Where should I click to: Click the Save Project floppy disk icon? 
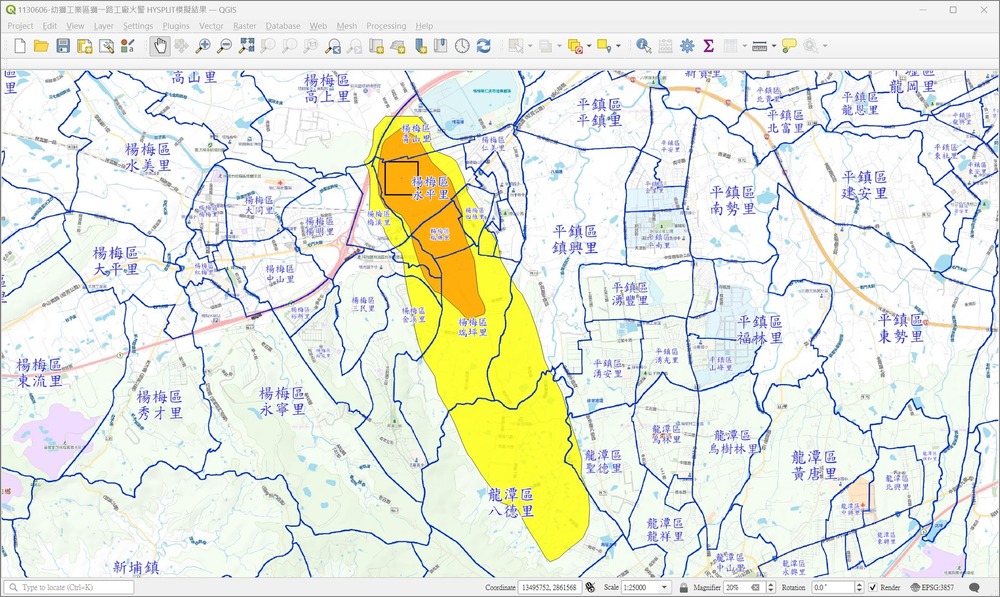point(63,46)
